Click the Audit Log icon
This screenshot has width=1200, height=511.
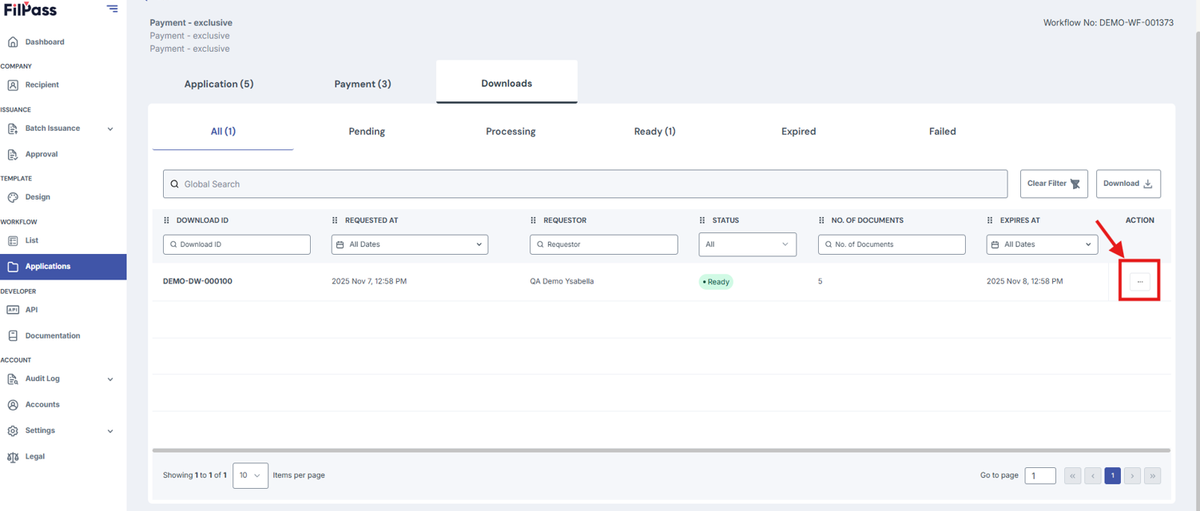[x=13, y=379]
